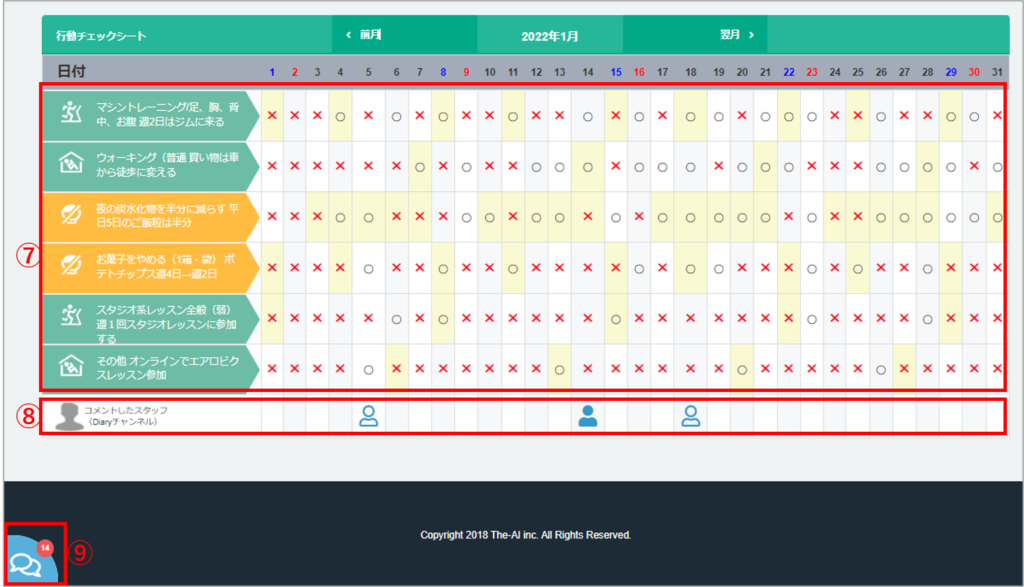This screenshot has height=587, width=1024.
Task: Click the 2022年1月 month label
Action: (550, 36)
